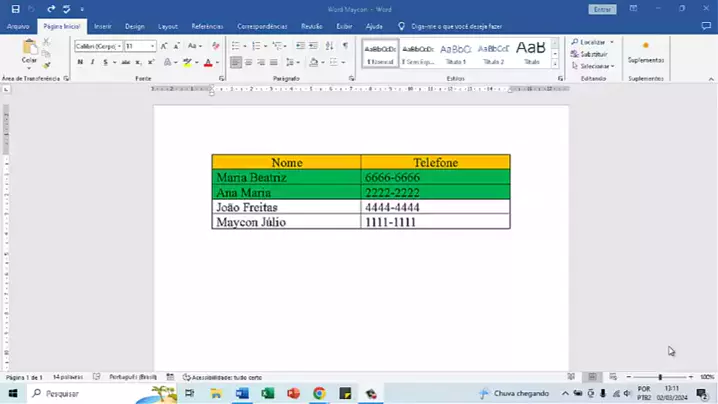The image size is (718, 404).
Task: Click the Maria Beatriz table cell
Action: (285, 177)
